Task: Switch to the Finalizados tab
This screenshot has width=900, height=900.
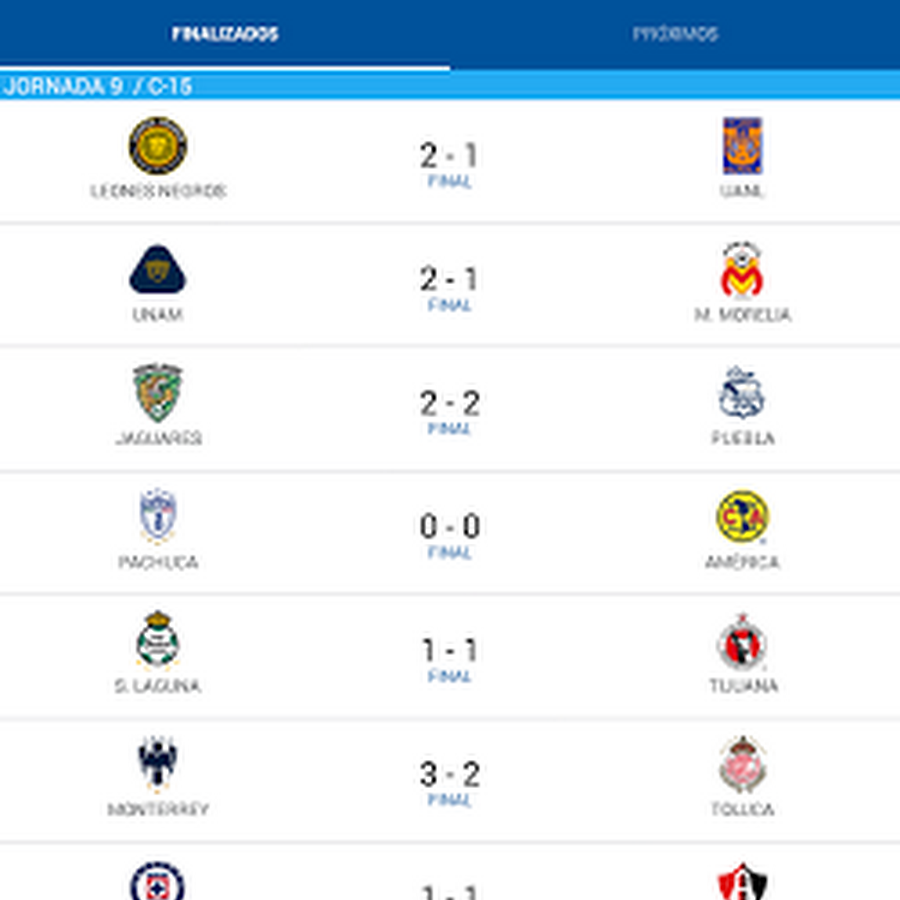Action: coord(225,34)
